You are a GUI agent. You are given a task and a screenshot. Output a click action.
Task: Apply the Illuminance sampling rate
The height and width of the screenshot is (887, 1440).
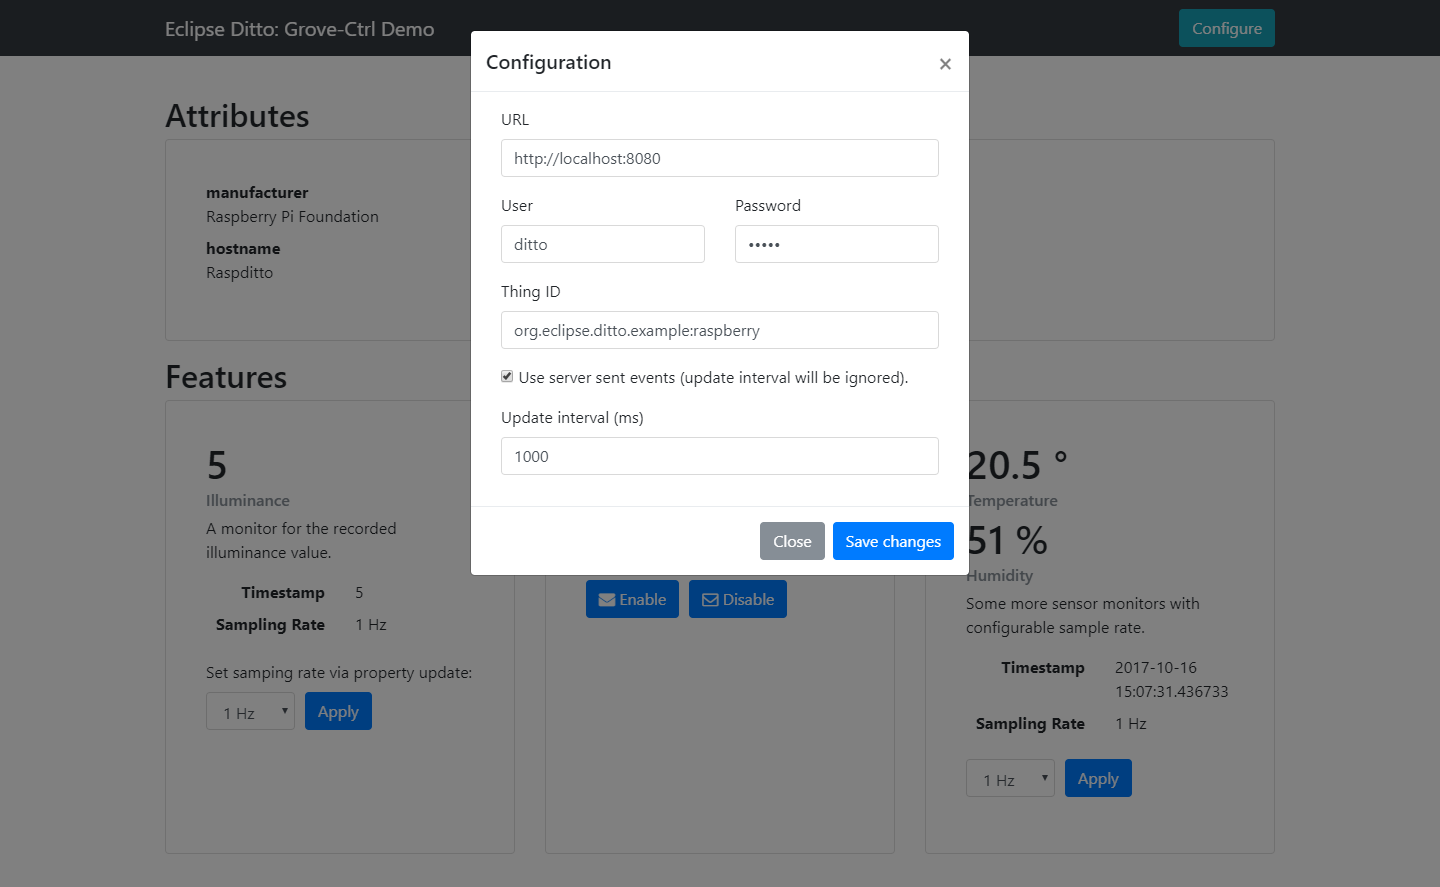(338, 711)
